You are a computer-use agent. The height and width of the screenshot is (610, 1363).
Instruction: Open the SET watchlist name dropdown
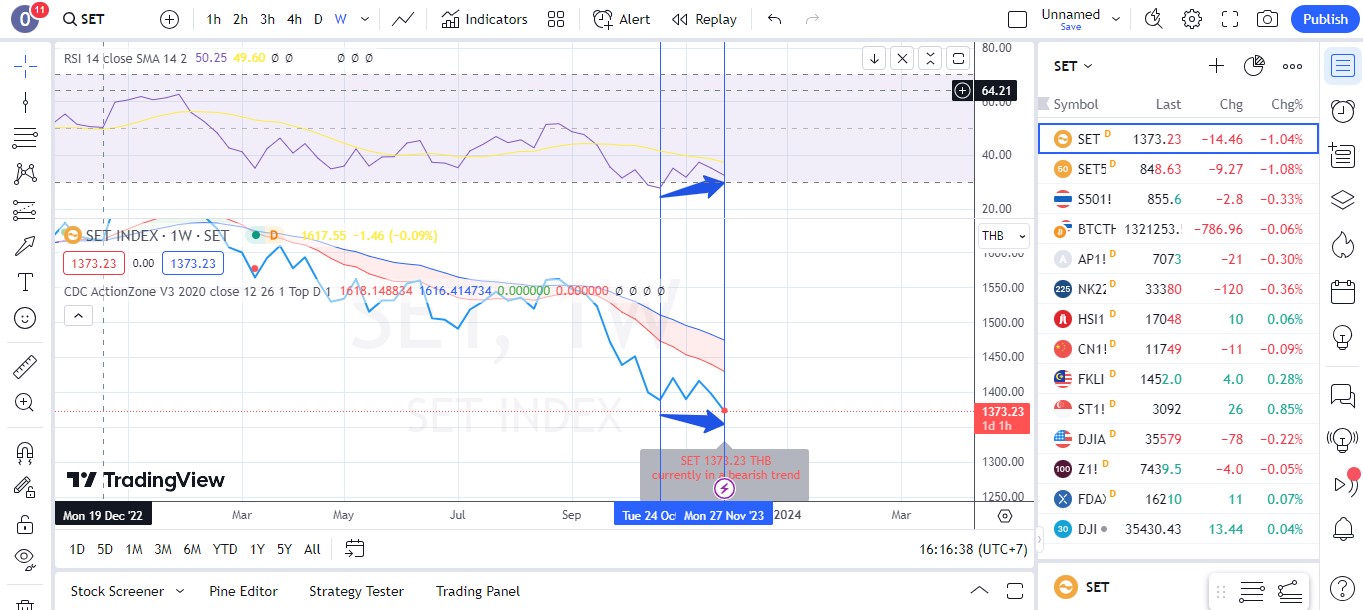1073,66
